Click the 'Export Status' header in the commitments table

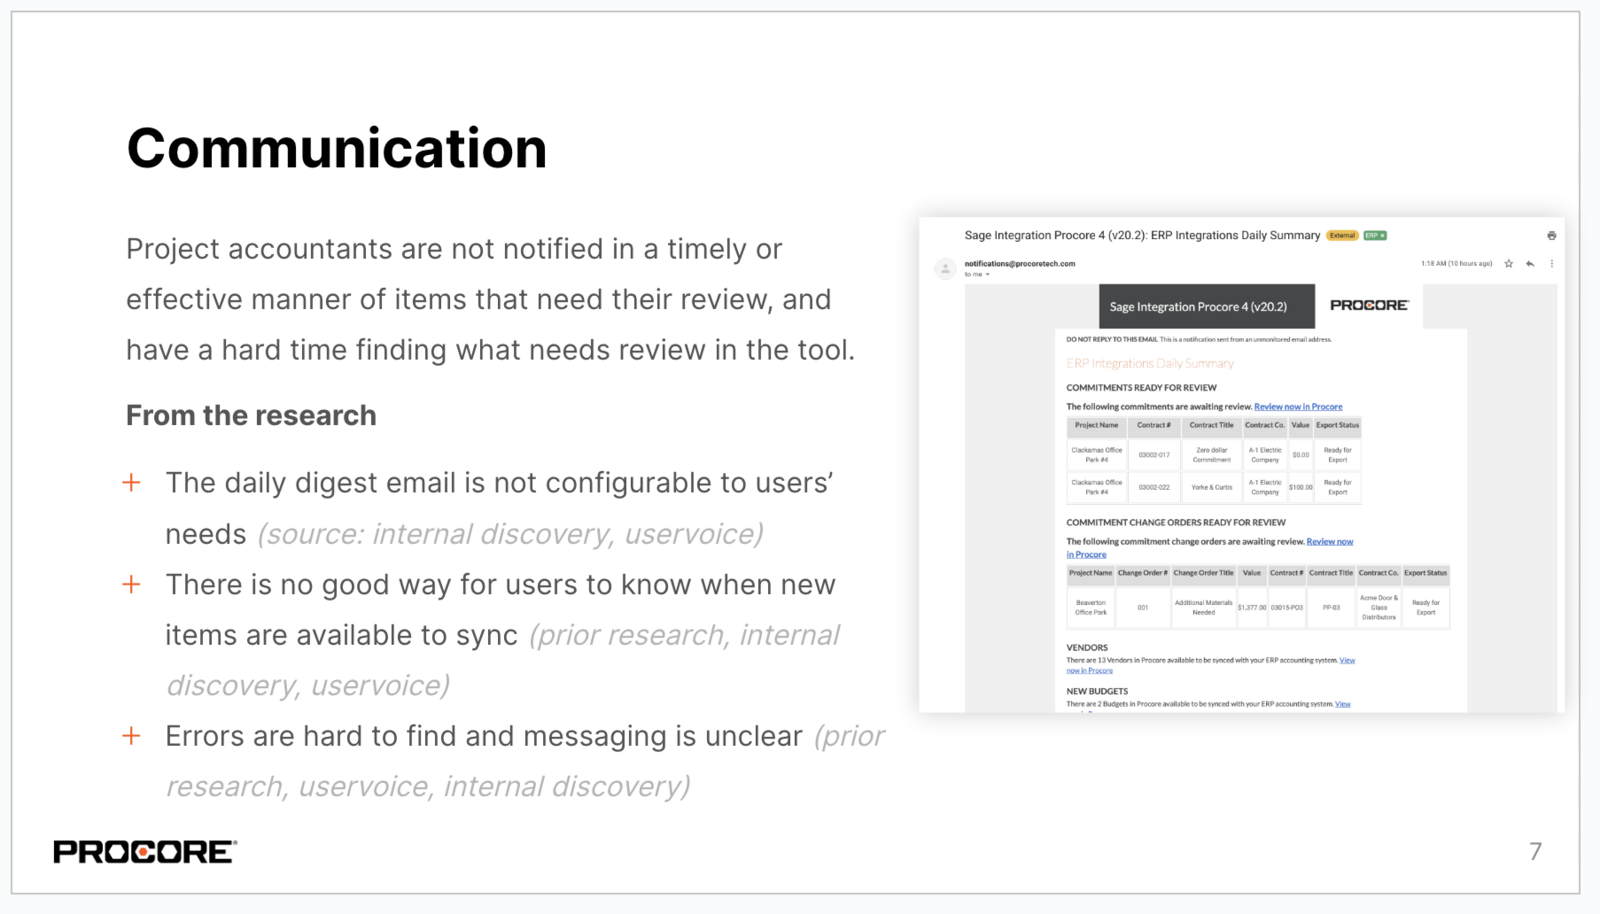click(x=1337, y=426)
